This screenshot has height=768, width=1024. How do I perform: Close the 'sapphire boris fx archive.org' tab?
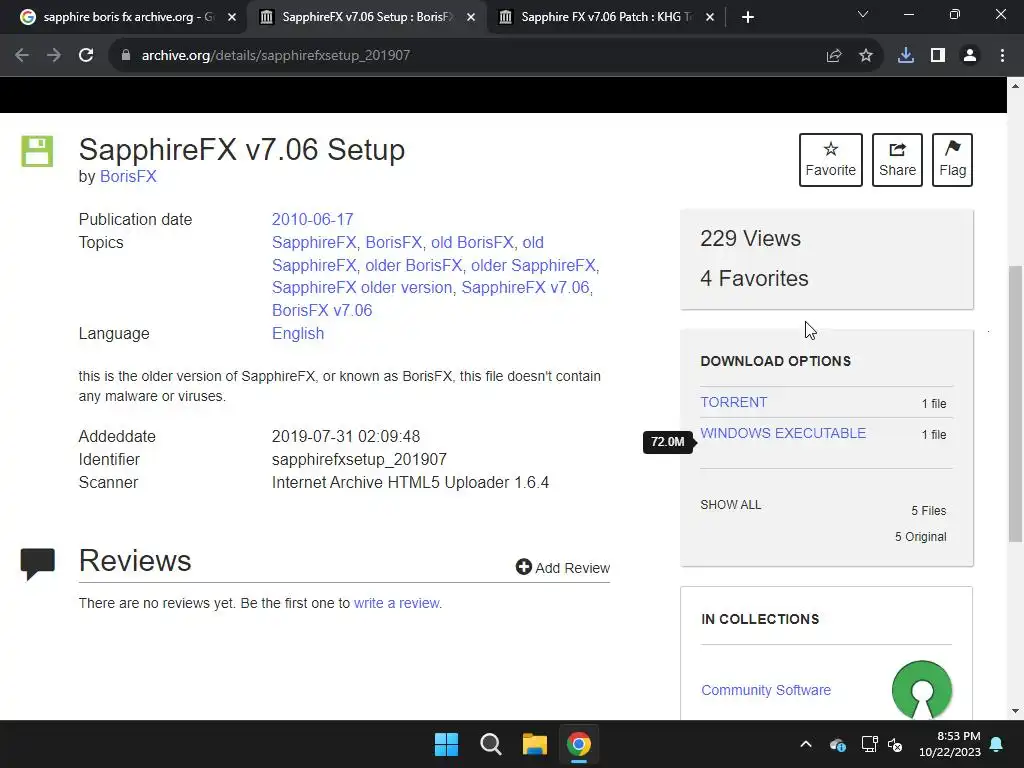[x=232, y=18]
